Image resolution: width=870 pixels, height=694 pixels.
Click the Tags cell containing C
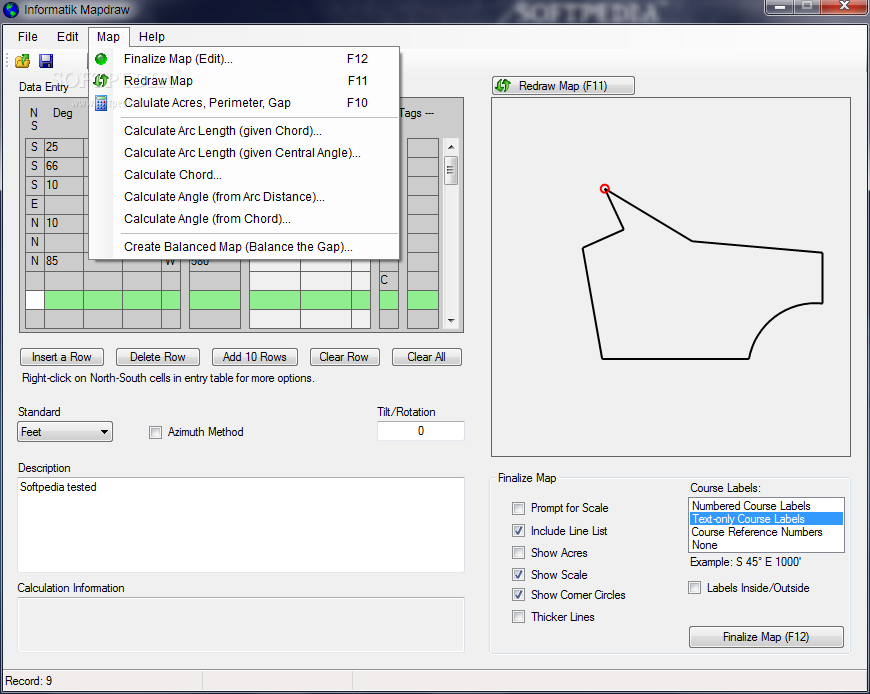tap(388, 280)
